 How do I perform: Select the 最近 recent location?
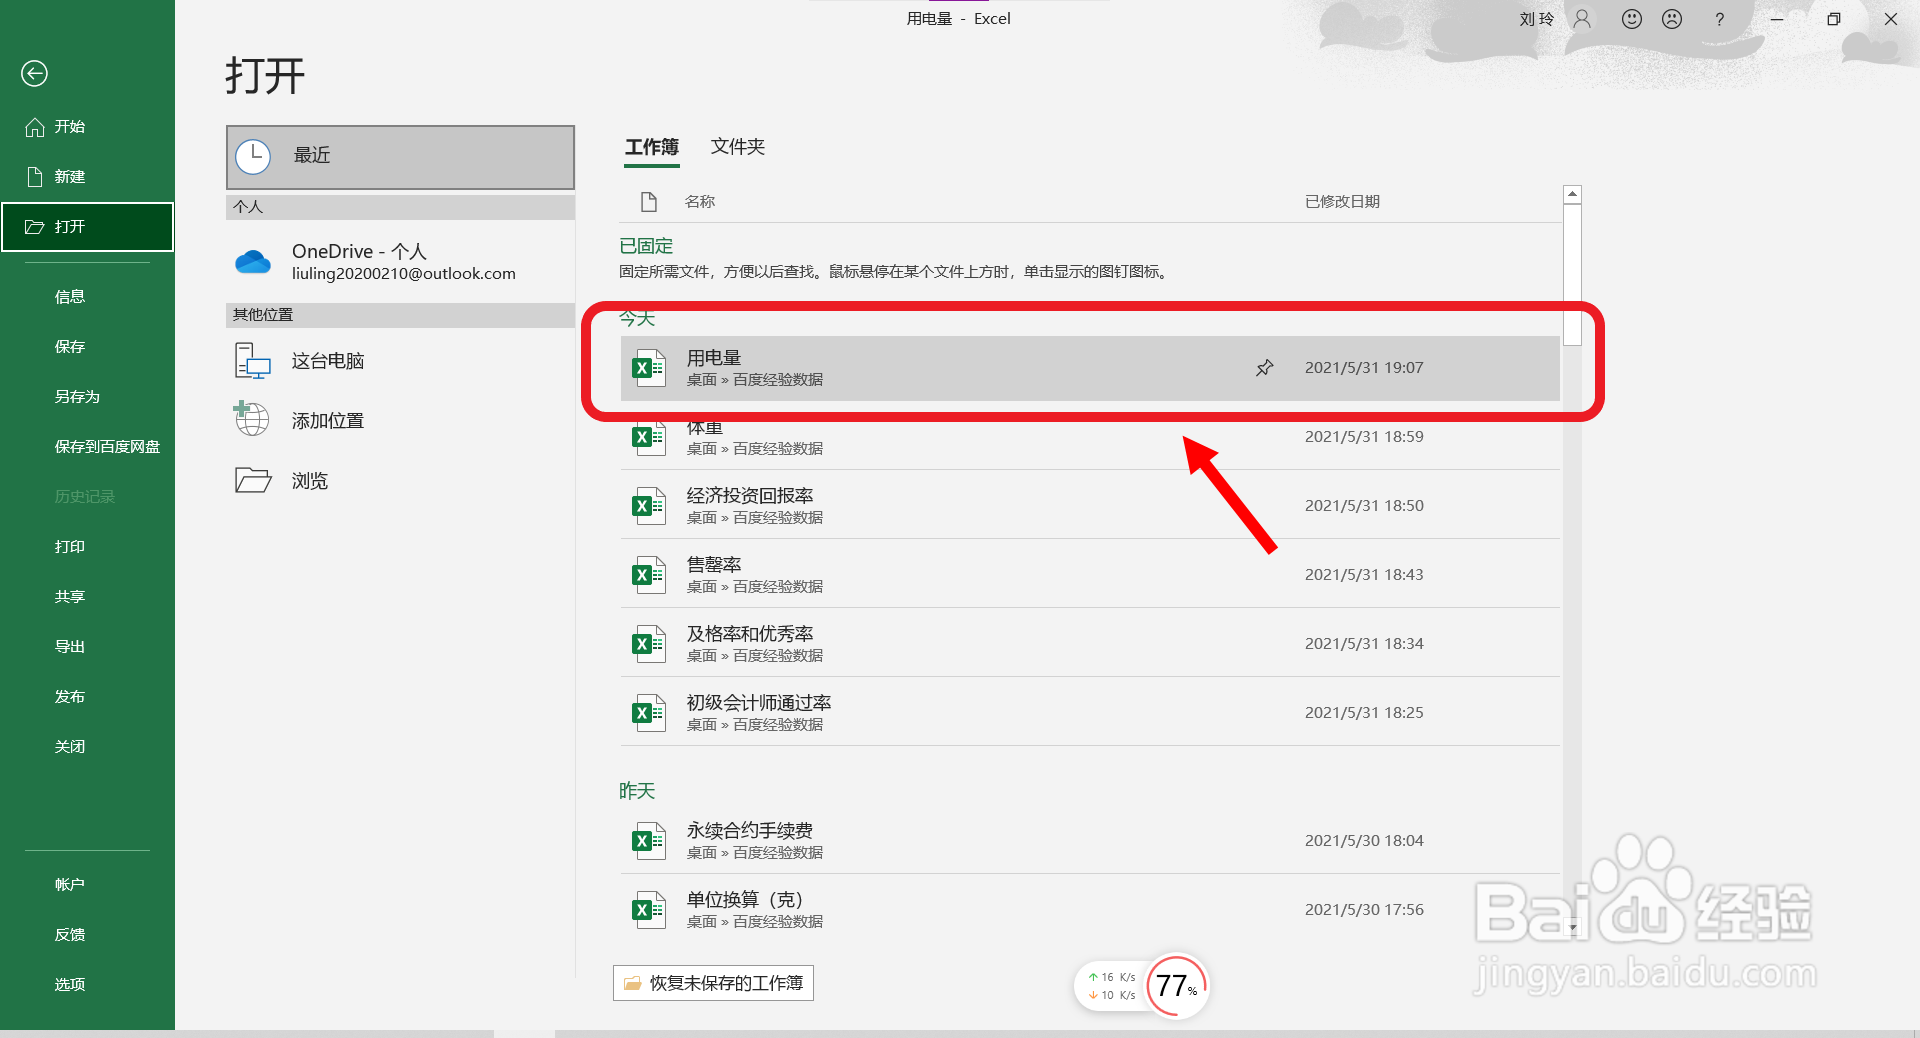point(400,157)
